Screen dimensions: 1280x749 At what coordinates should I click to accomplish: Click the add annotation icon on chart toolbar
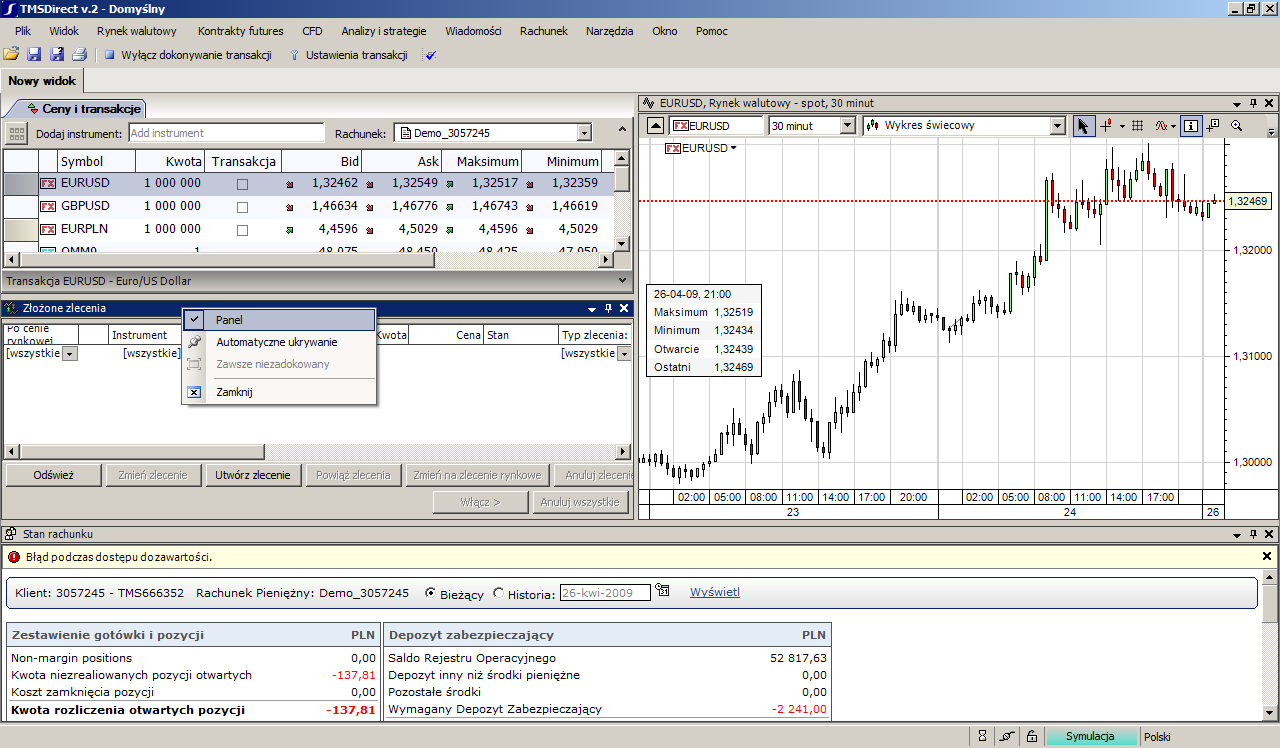point(1213,126)
